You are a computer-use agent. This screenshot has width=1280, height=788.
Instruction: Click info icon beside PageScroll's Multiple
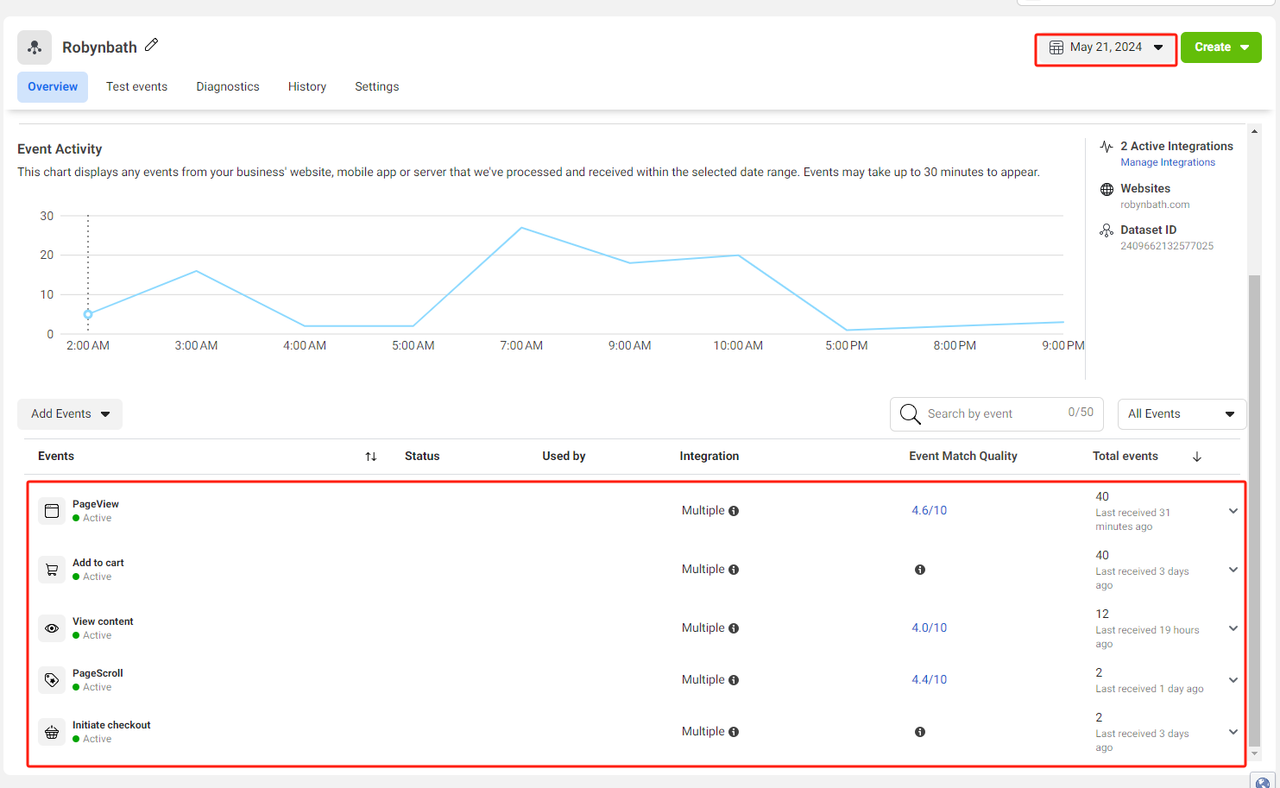(734, 680)
